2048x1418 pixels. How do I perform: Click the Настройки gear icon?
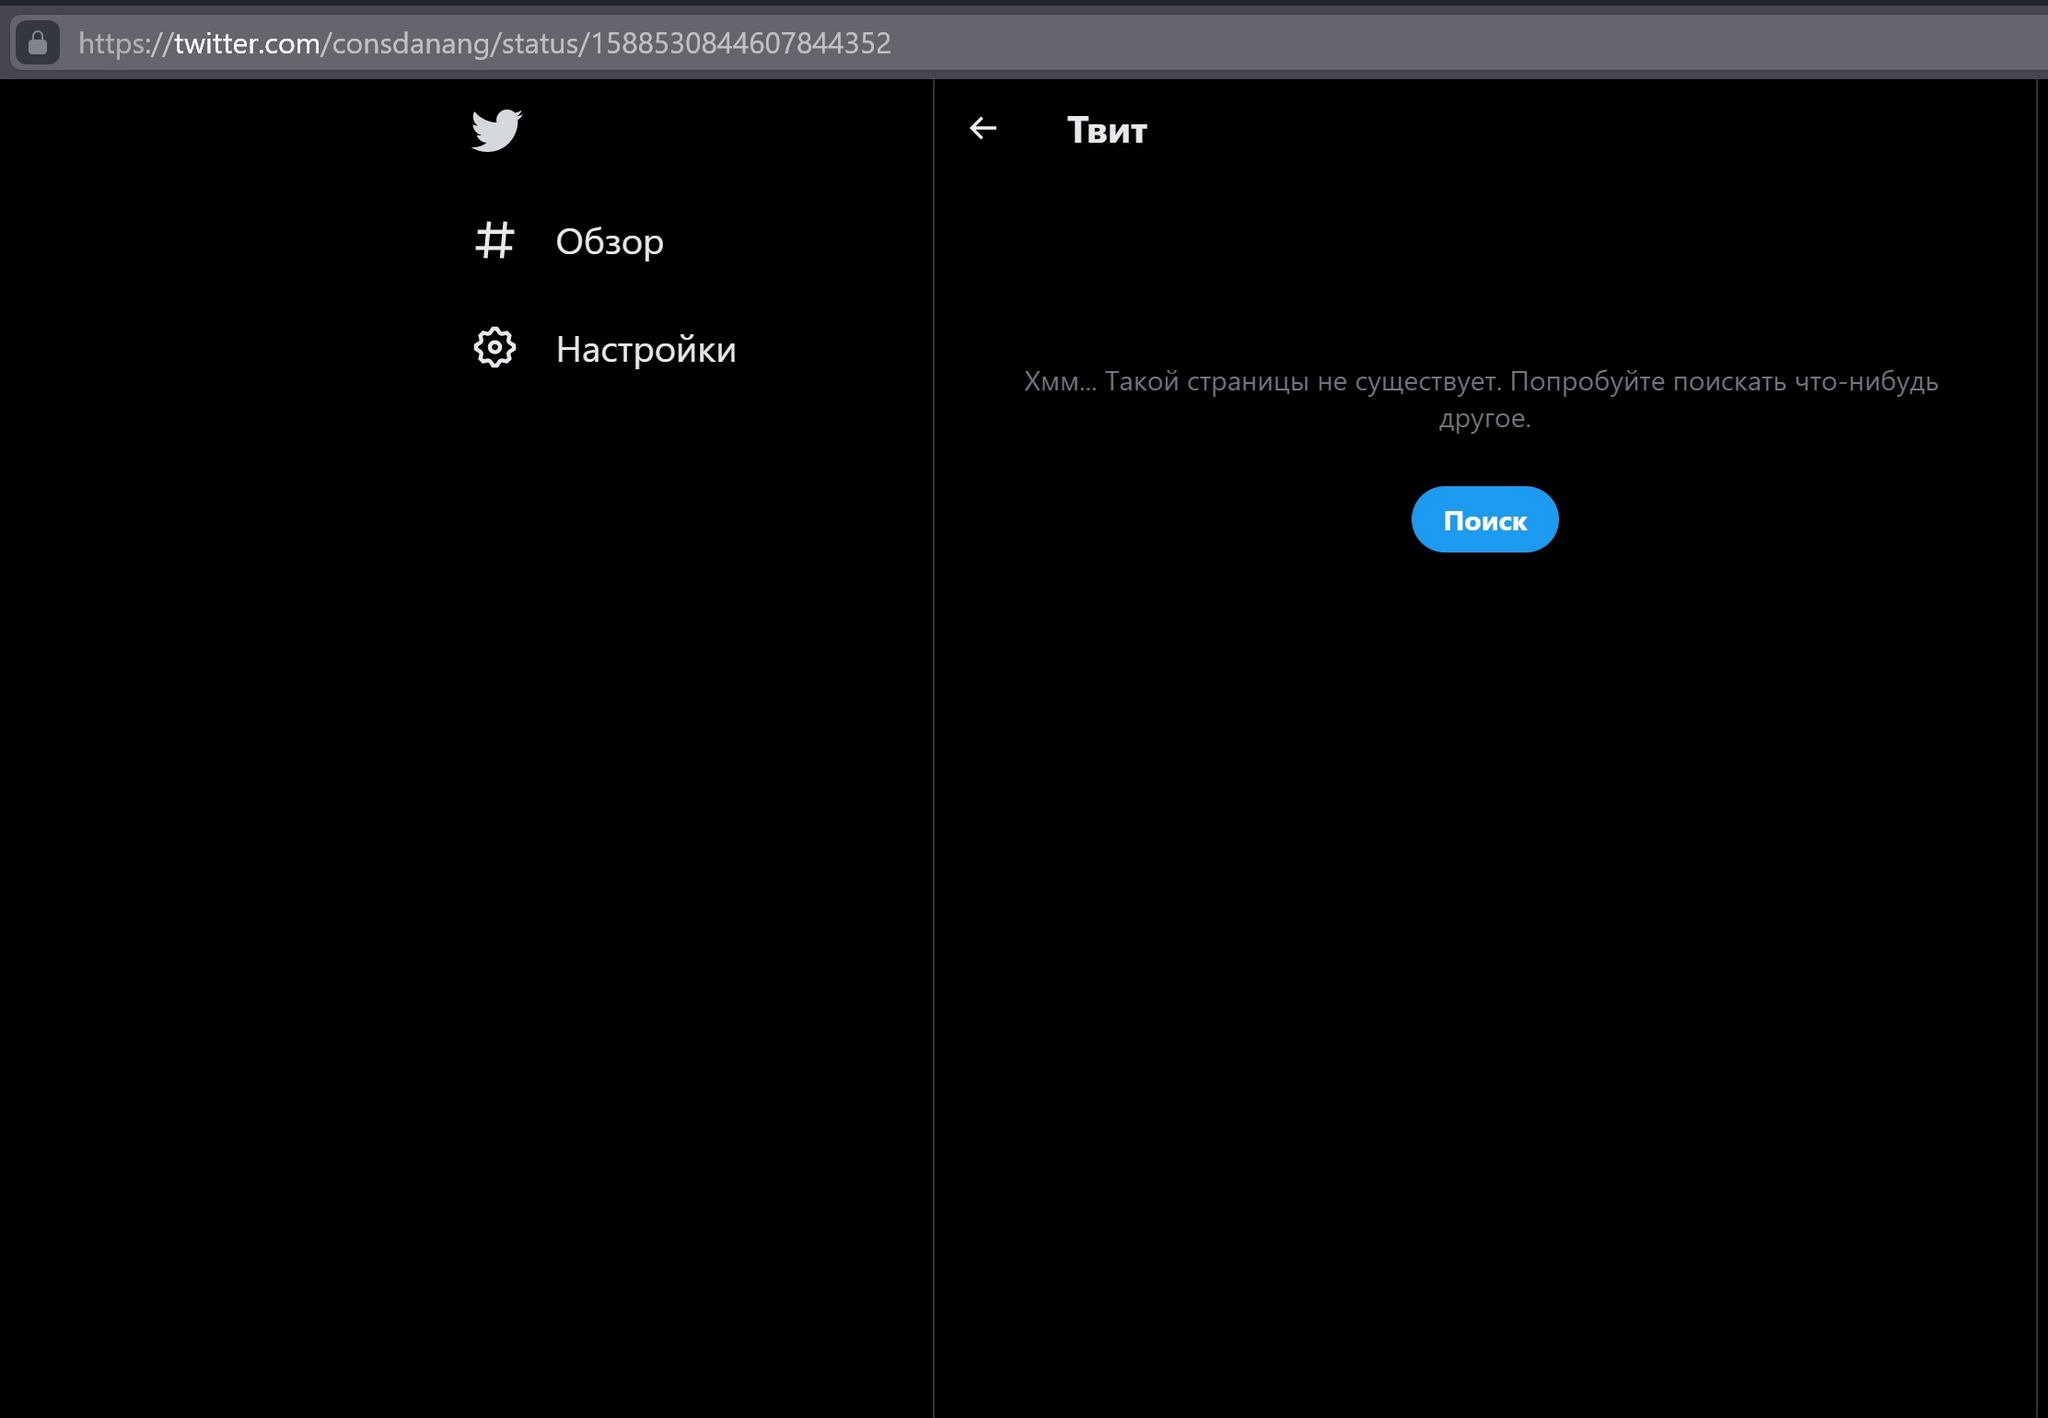click(494, 348)
